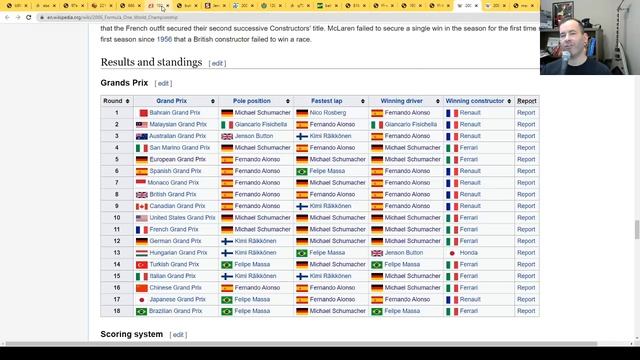This screenshot has width=640, height=360.
Task: Click the Japan flag beside Honda
Action: [x=452, y=253]
